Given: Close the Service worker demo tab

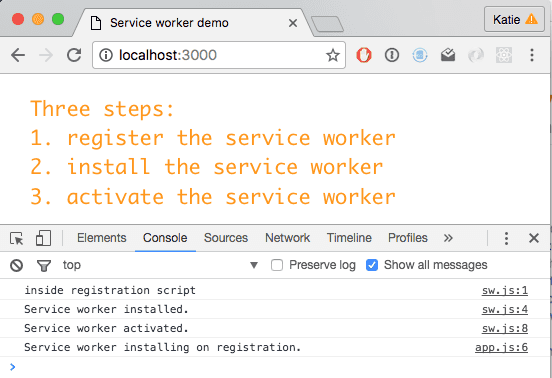Looking at the screenshot, I should [293, 23].
